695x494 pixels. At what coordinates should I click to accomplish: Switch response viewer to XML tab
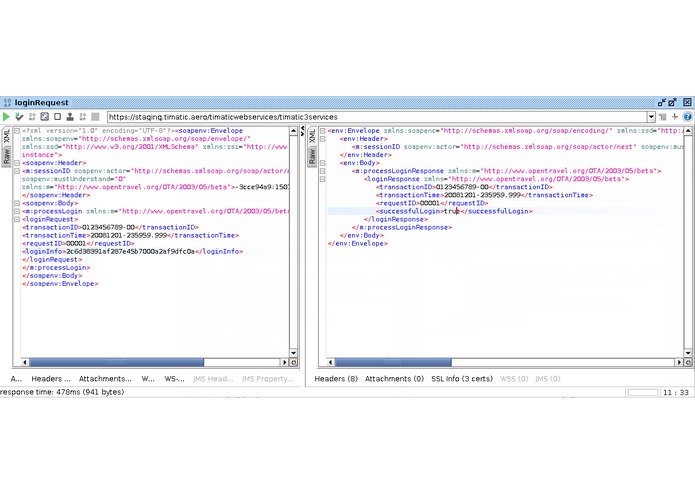[x=312, y=136]
